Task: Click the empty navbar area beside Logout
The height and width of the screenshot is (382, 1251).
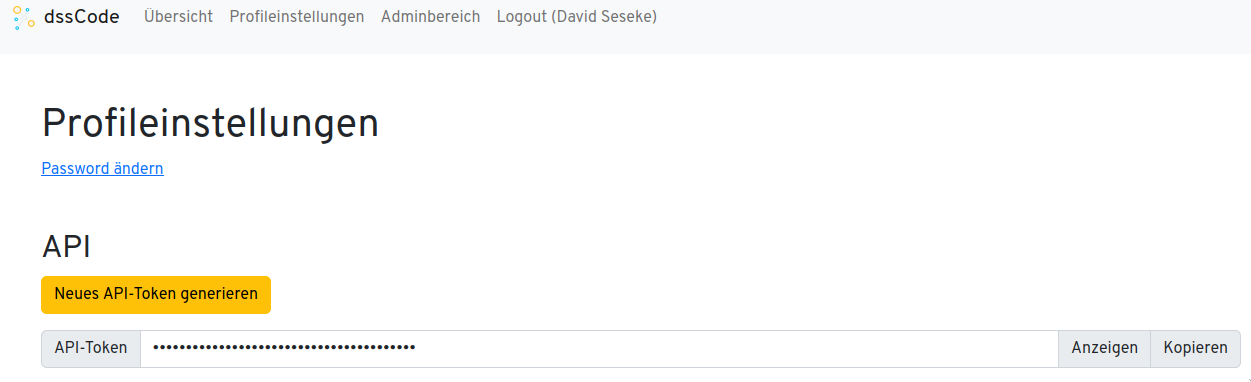Action: [x=950, y=17]
